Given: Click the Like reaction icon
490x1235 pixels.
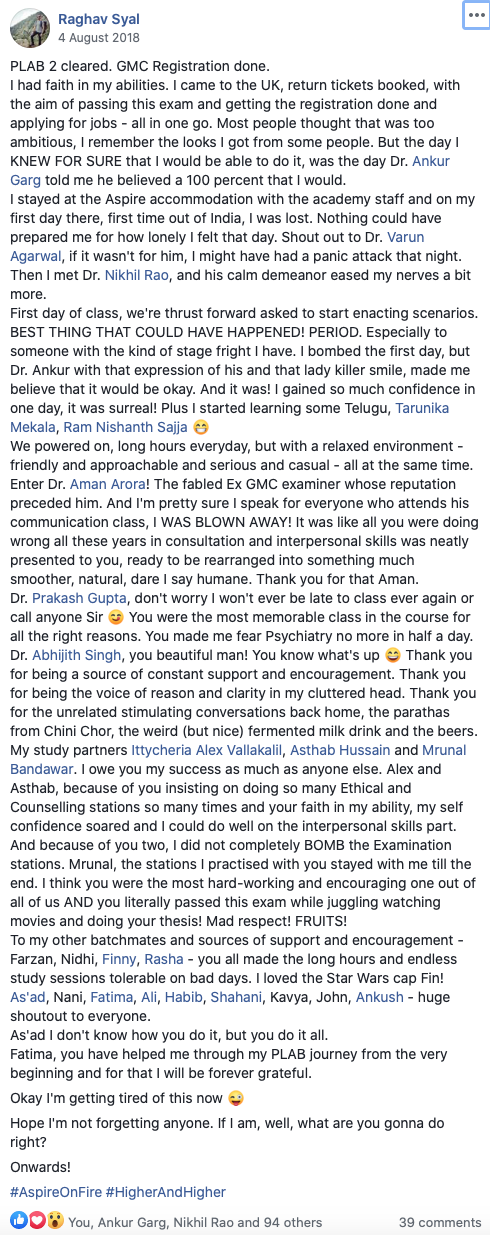Looking at the screenshot, I should 17,1221.
